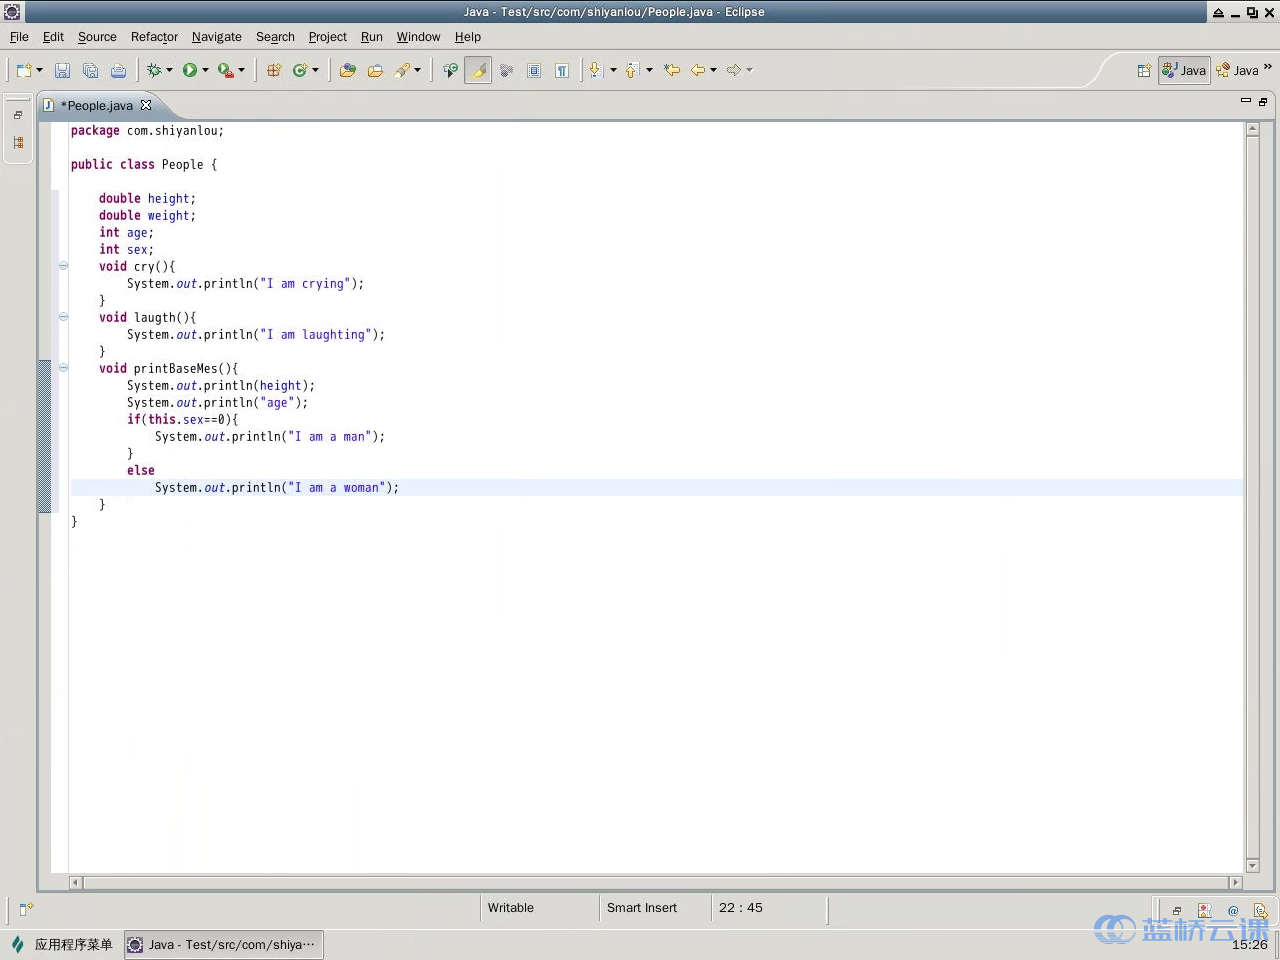This screenshot has height=960, width=1280.
Task: Switch to the second Java perspective button
Action: (1237, 70)
